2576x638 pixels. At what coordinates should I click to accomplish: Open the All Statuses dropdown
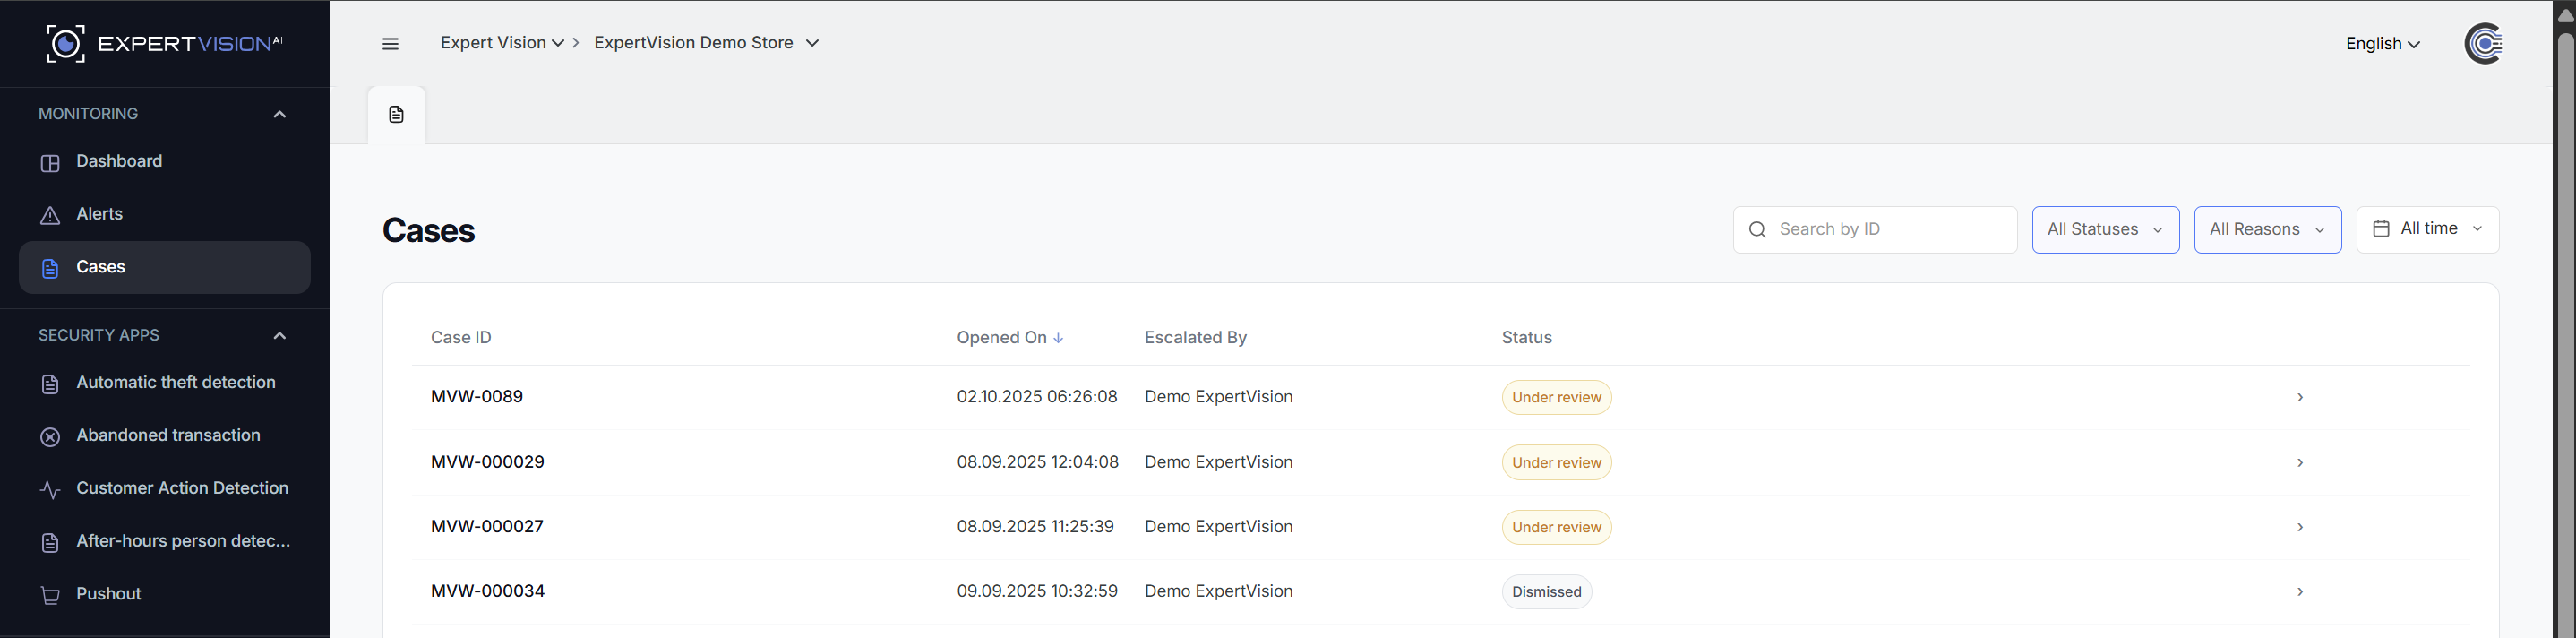[2105, 229]
